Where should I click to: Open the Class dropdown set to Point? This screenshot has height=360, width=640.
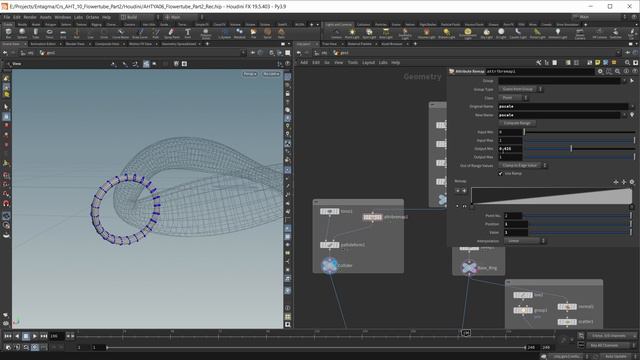coord(513,98)
